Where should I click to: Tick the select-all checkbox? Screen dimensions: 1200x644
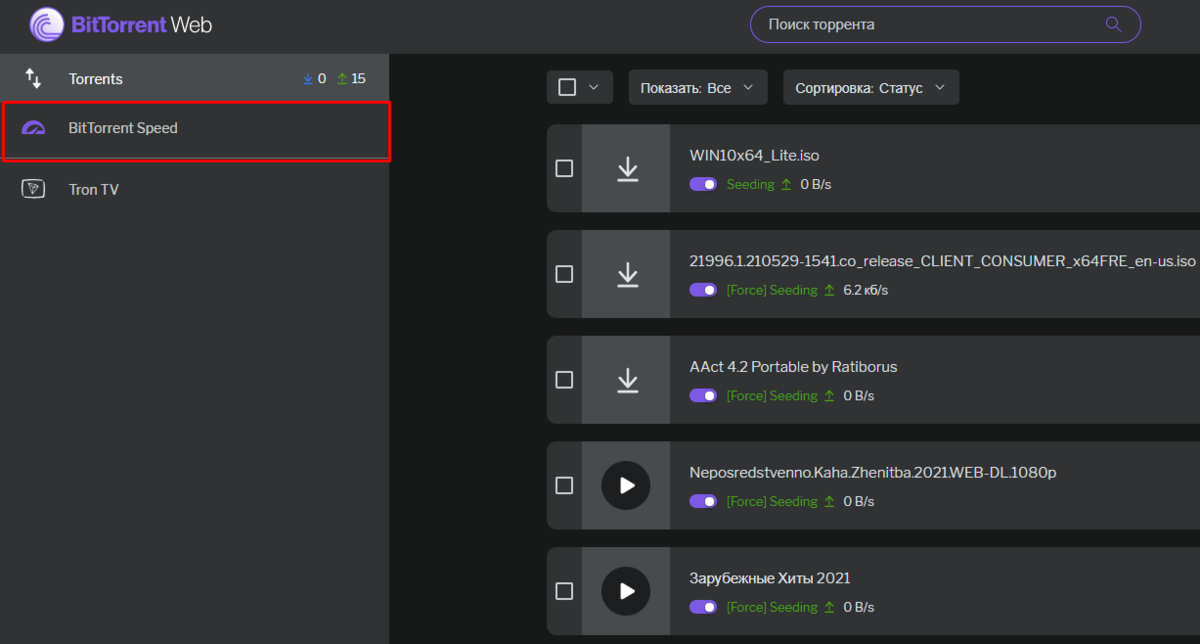567,87
